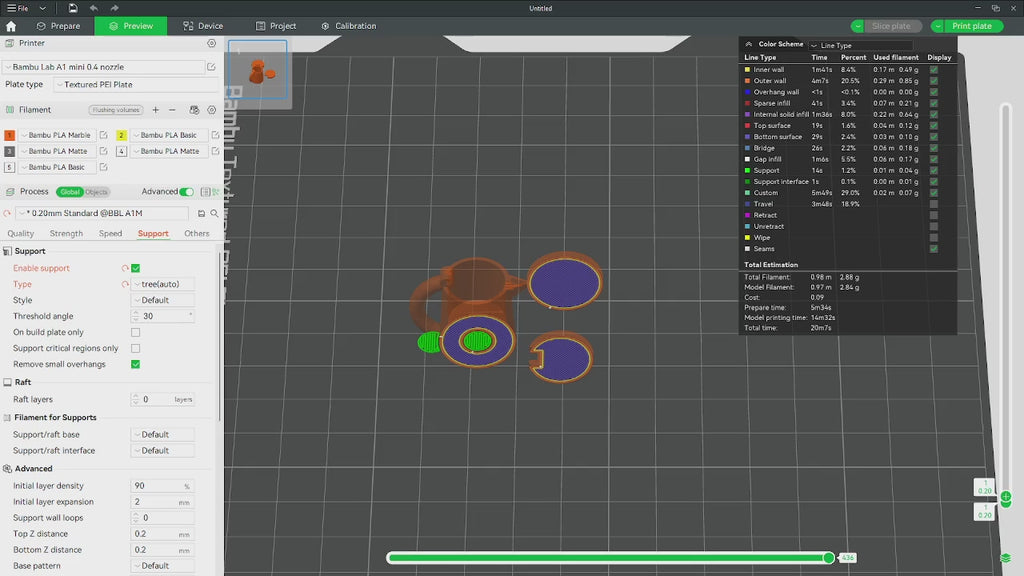Image resolution: width=1024 pixels, height=576 pixels.
Task: Edit filament 2 Bambu PLA Basic preset
Action: pyautogui.click(x=216, y=135)
